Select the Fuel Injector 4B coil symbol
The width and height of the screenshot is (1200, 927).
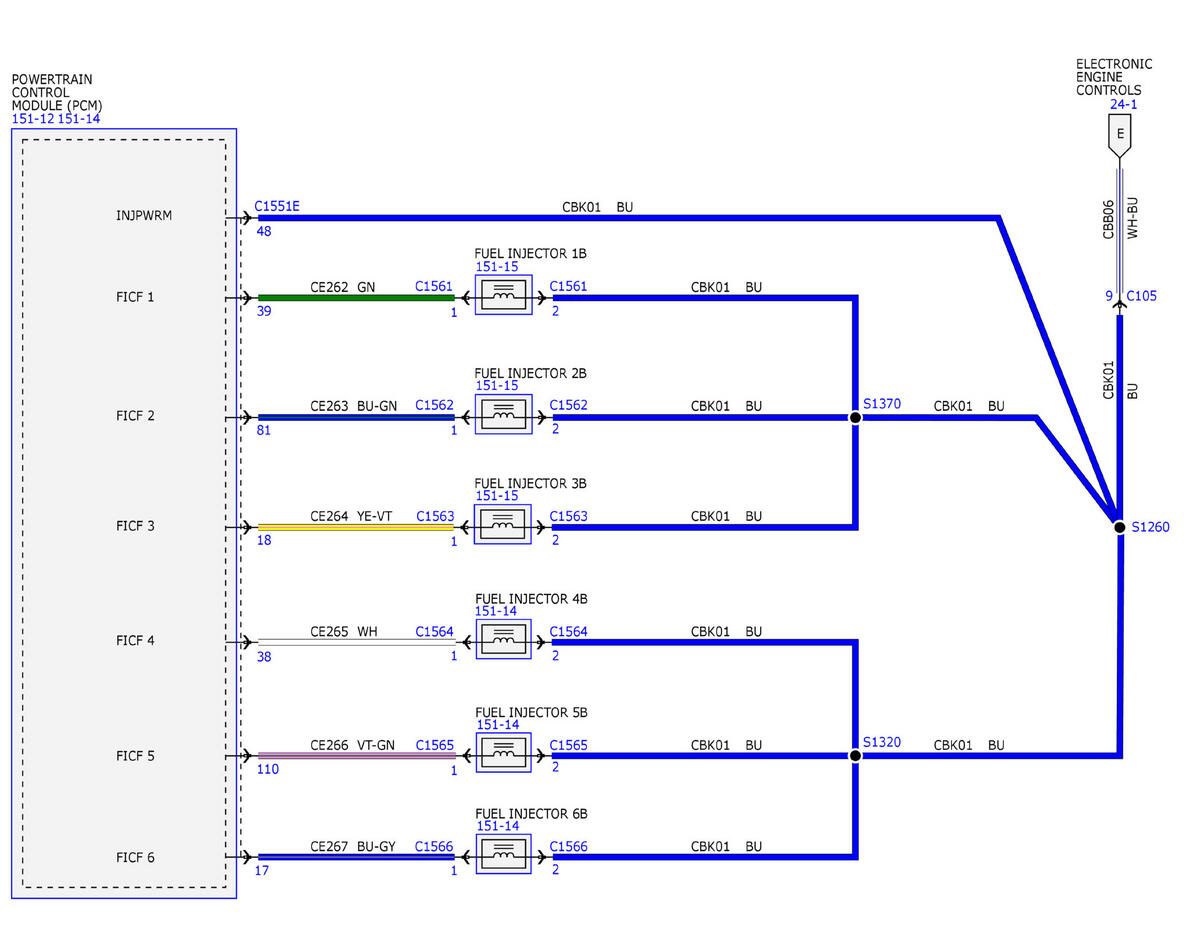(503, 639)
